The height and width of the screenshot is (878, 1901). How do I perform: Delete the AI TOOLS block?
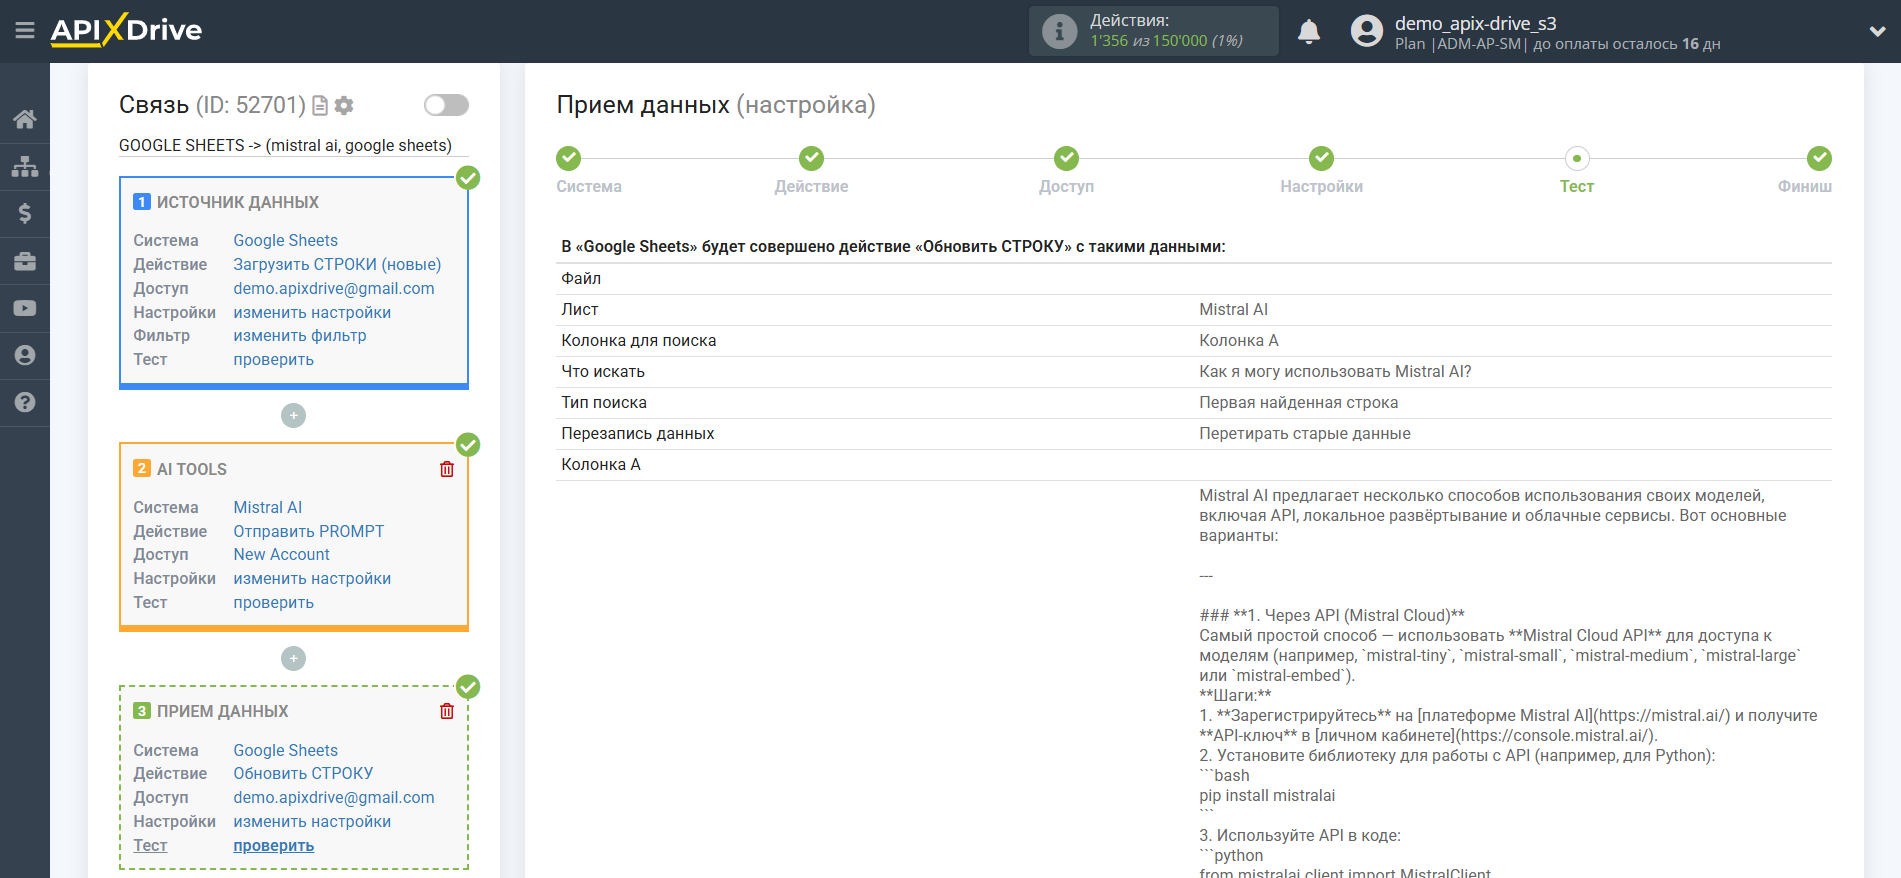447,469
